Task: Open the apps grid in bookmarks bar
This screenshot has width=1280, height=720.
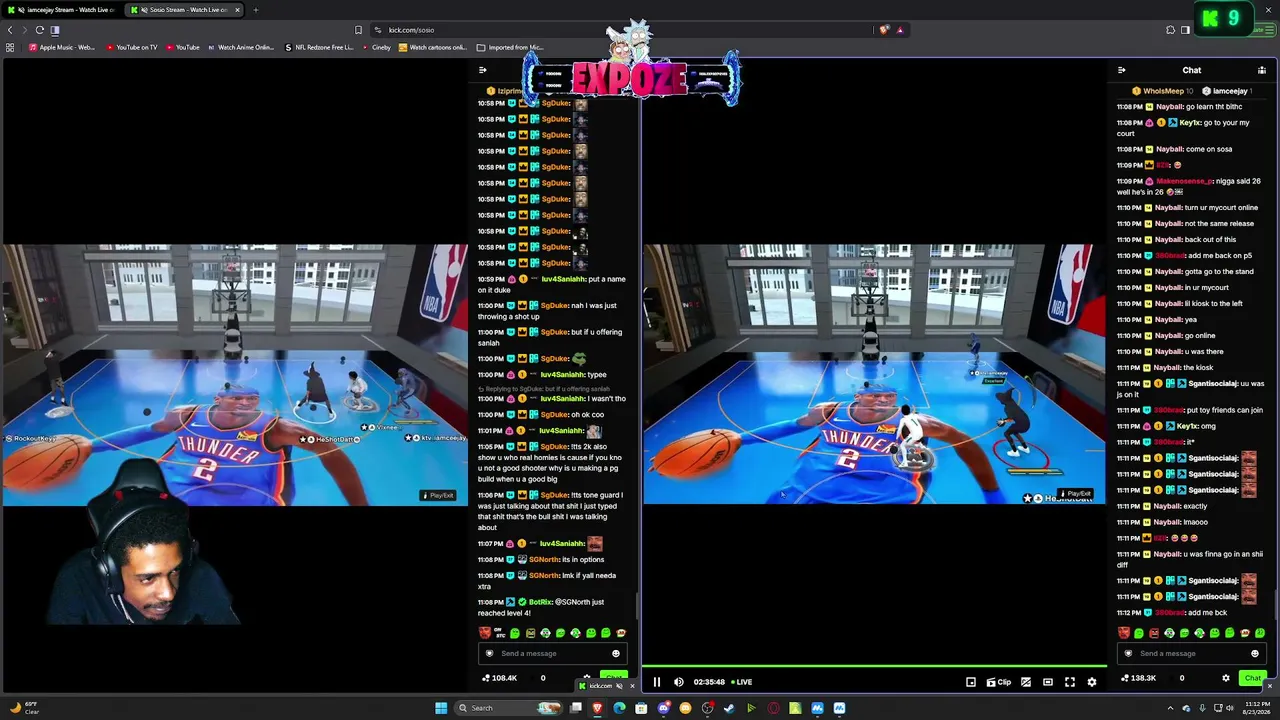Action: [10, 47]
